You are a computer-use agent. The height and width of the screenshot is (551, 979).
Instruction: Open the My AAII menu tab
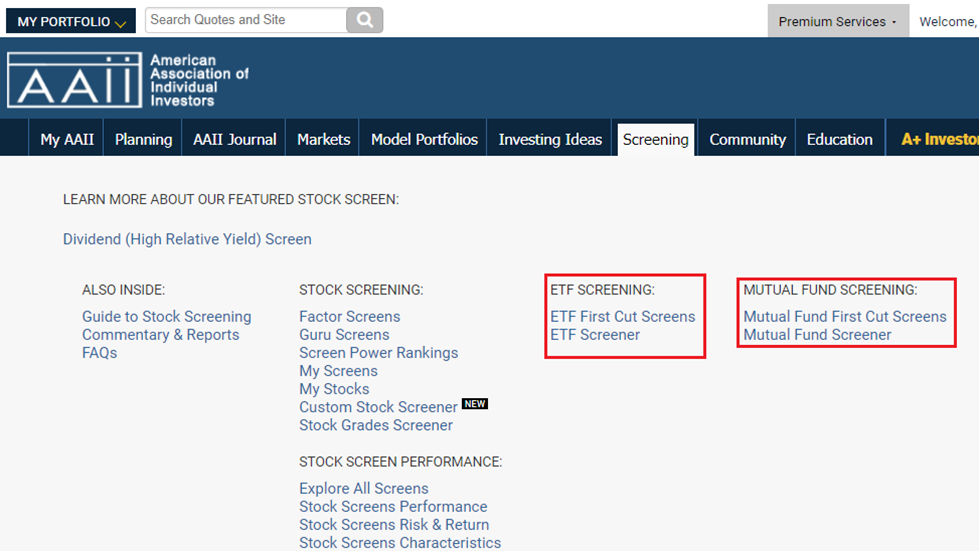(x=67, y=139)
